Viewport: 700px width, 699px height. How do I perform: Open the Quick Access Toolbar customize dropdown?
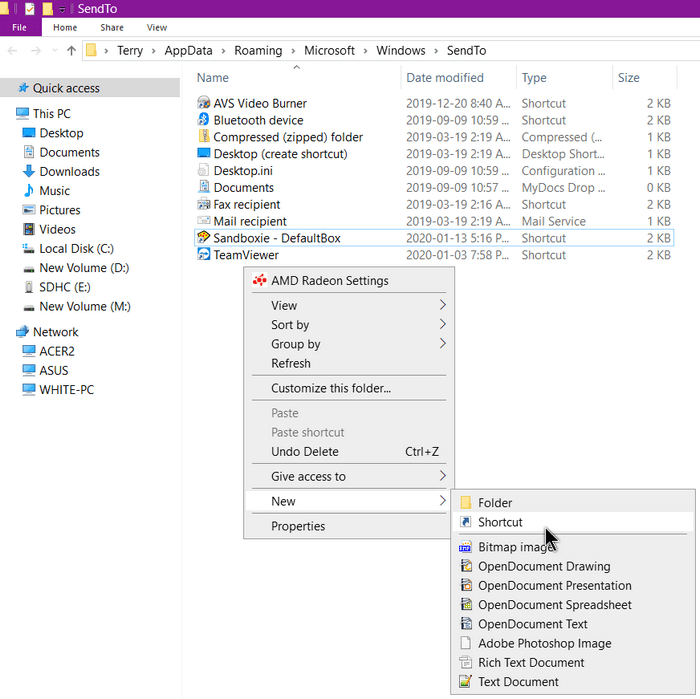pos(62,9)
